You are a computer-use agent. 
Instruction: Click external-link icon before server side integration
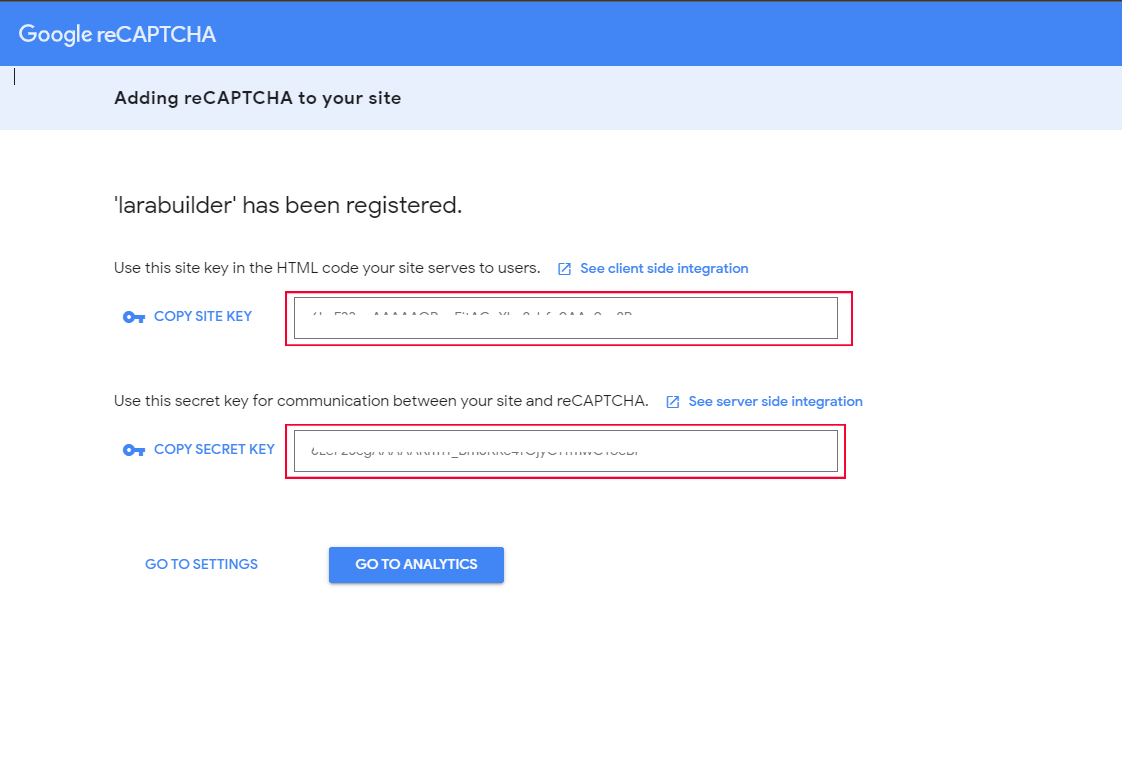[673, 402]
